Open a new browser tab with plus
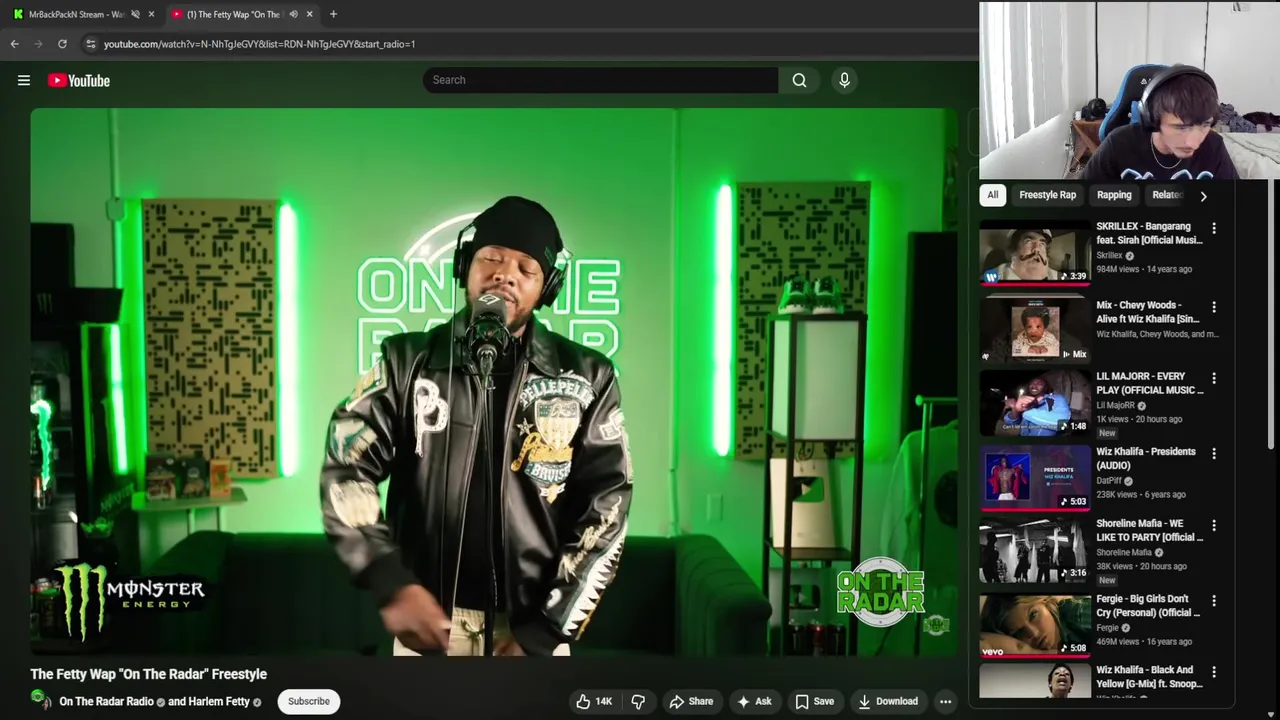 click(x=333, y=14)
